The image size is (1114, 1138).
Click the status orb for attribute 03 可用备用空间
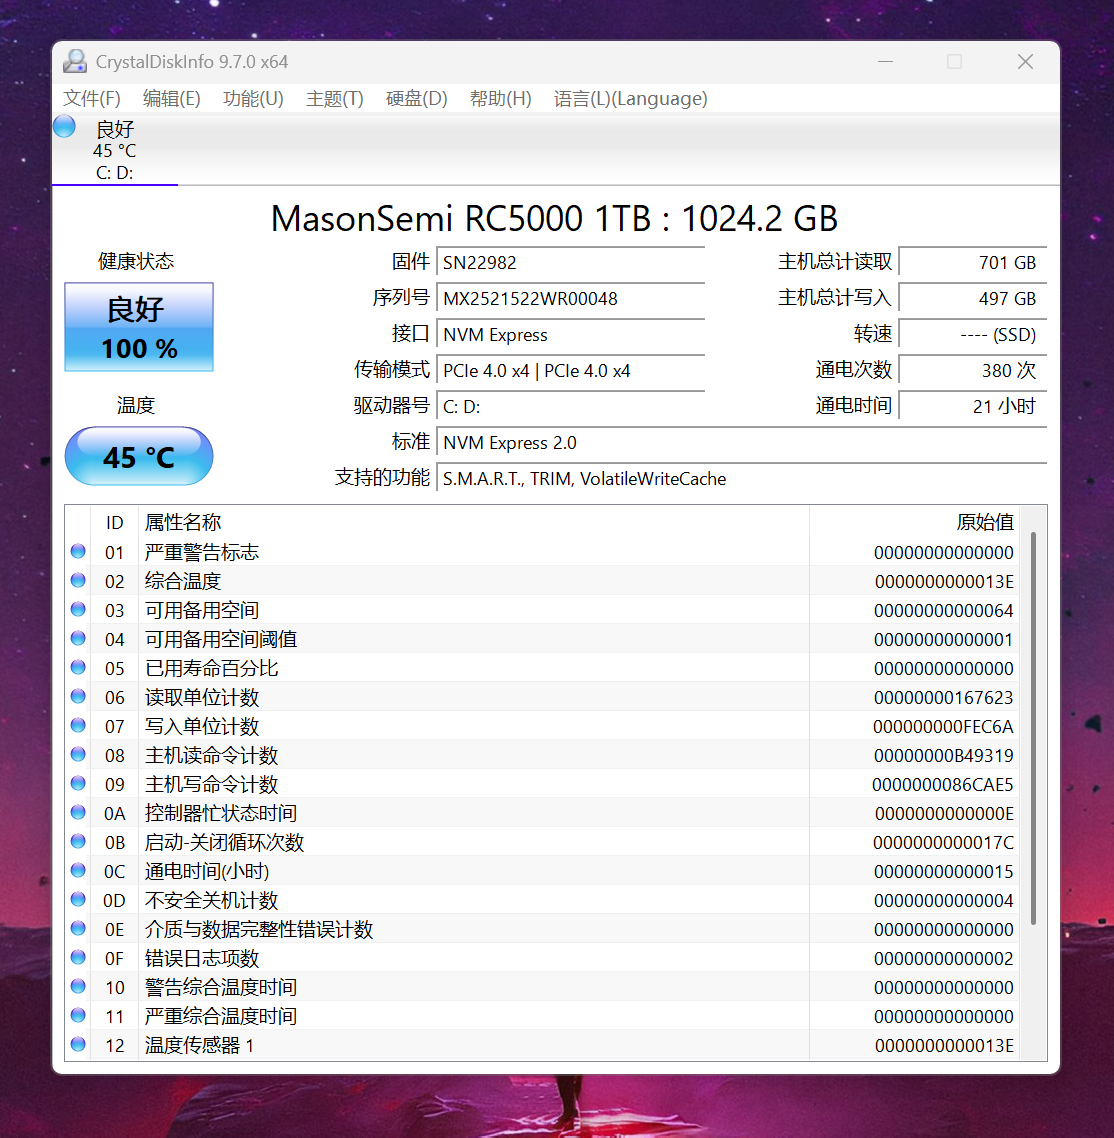coord(78,610)
